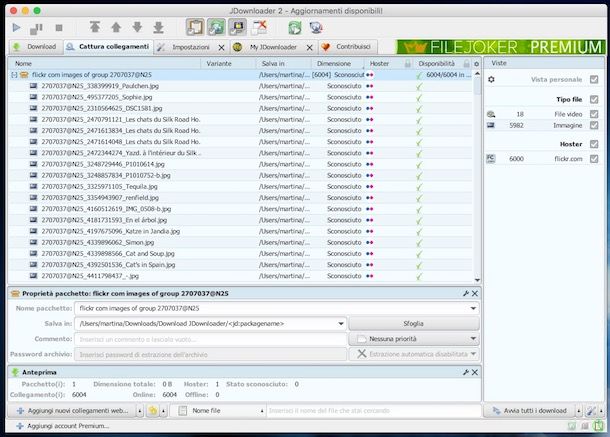Click the stop downloads icon
This screenshot has width=610, height=437.
click(59, 28)
